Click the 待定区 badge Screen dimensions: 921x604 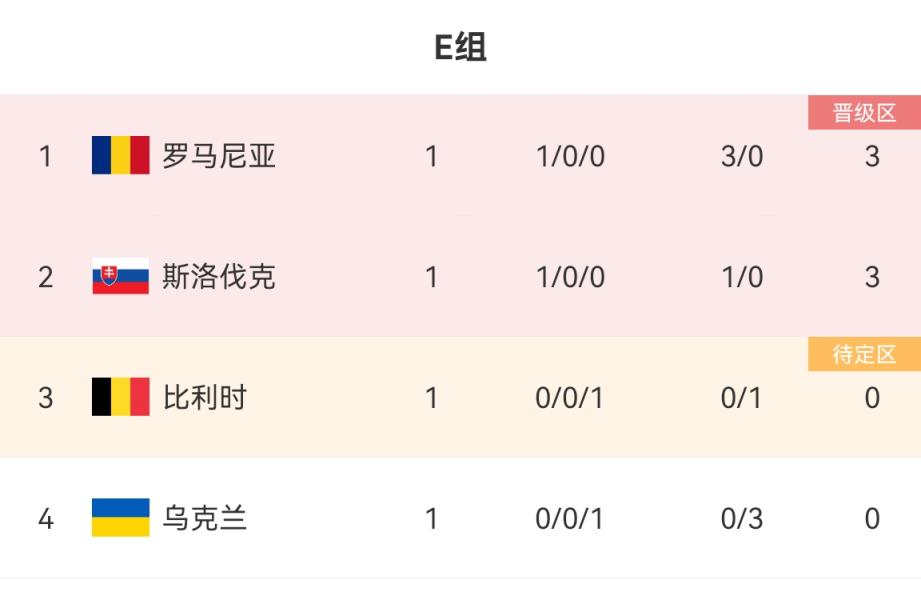864,355
